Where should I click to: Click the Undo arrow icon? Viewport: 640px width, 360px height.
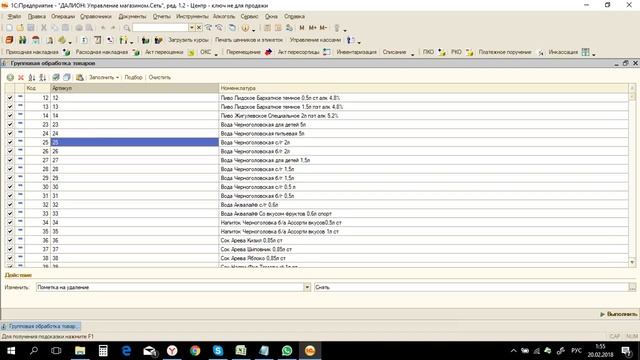[103, 28]
